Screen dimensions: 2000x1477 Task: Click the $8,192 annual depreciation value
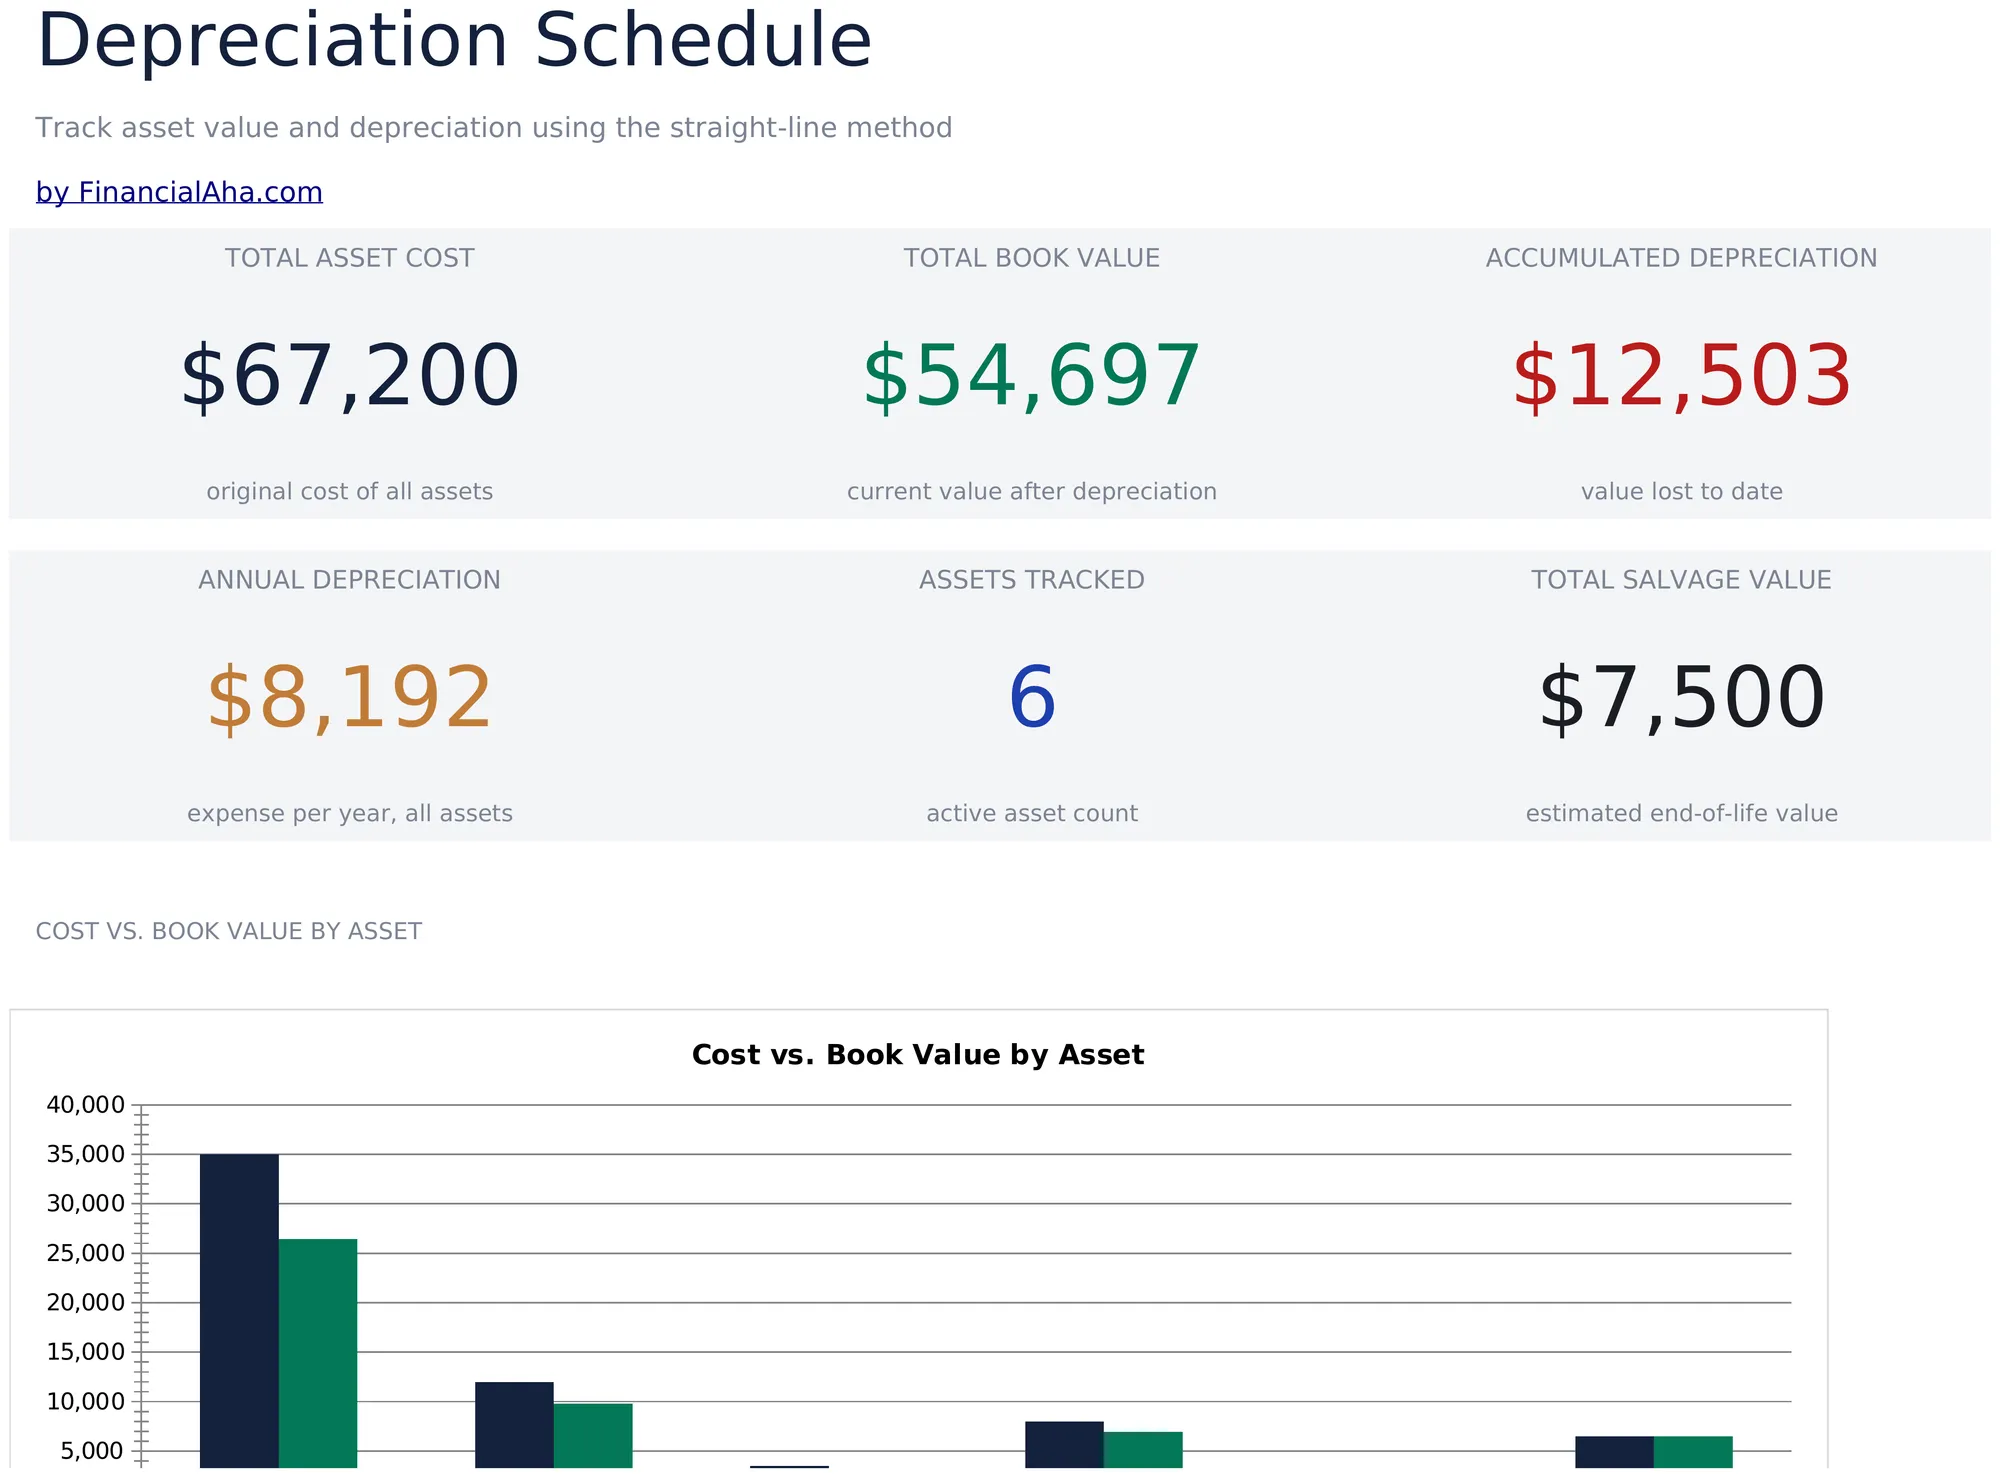(349, 698)
